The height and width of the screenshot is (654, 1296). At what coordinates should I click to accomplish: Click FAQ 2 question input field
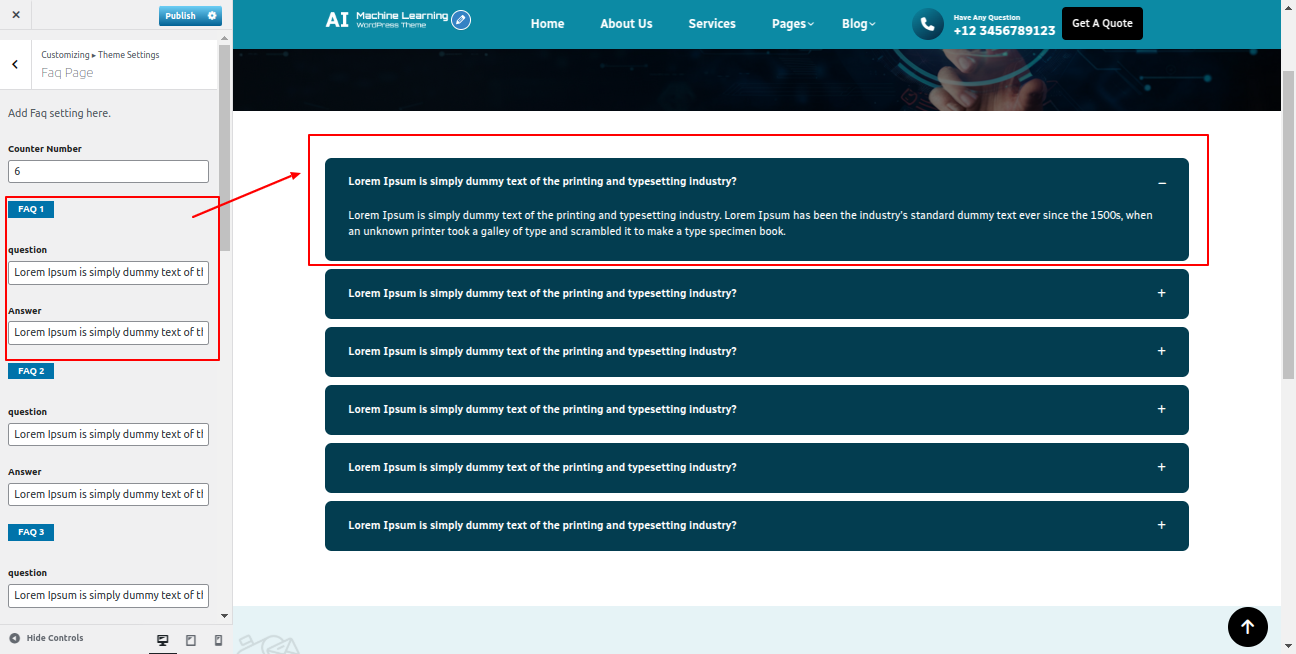(x=108, y=434)
